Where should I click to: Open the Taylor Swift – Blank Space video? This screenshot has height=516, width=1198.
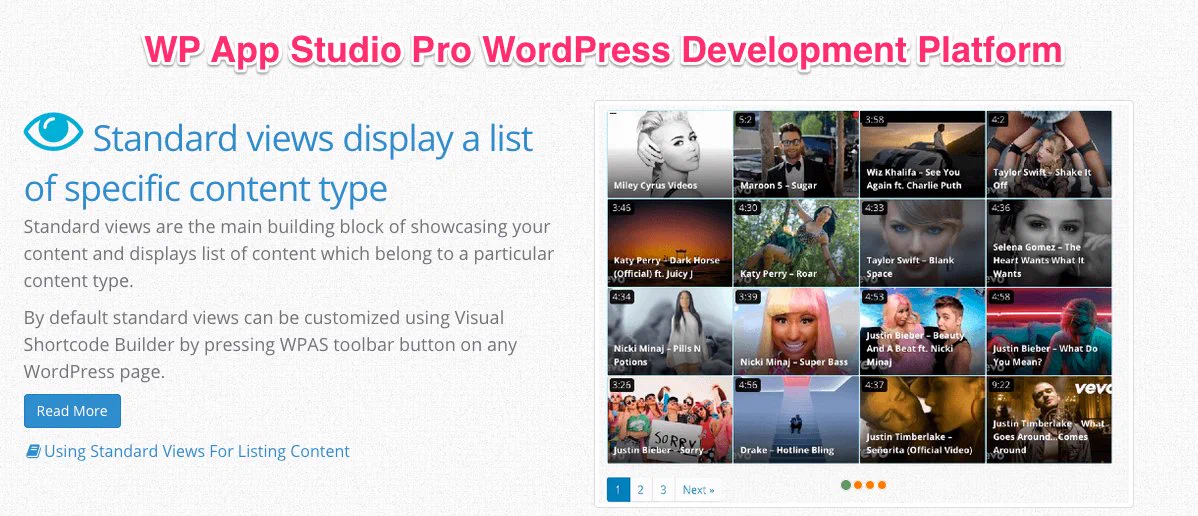[x=922, y=243]
